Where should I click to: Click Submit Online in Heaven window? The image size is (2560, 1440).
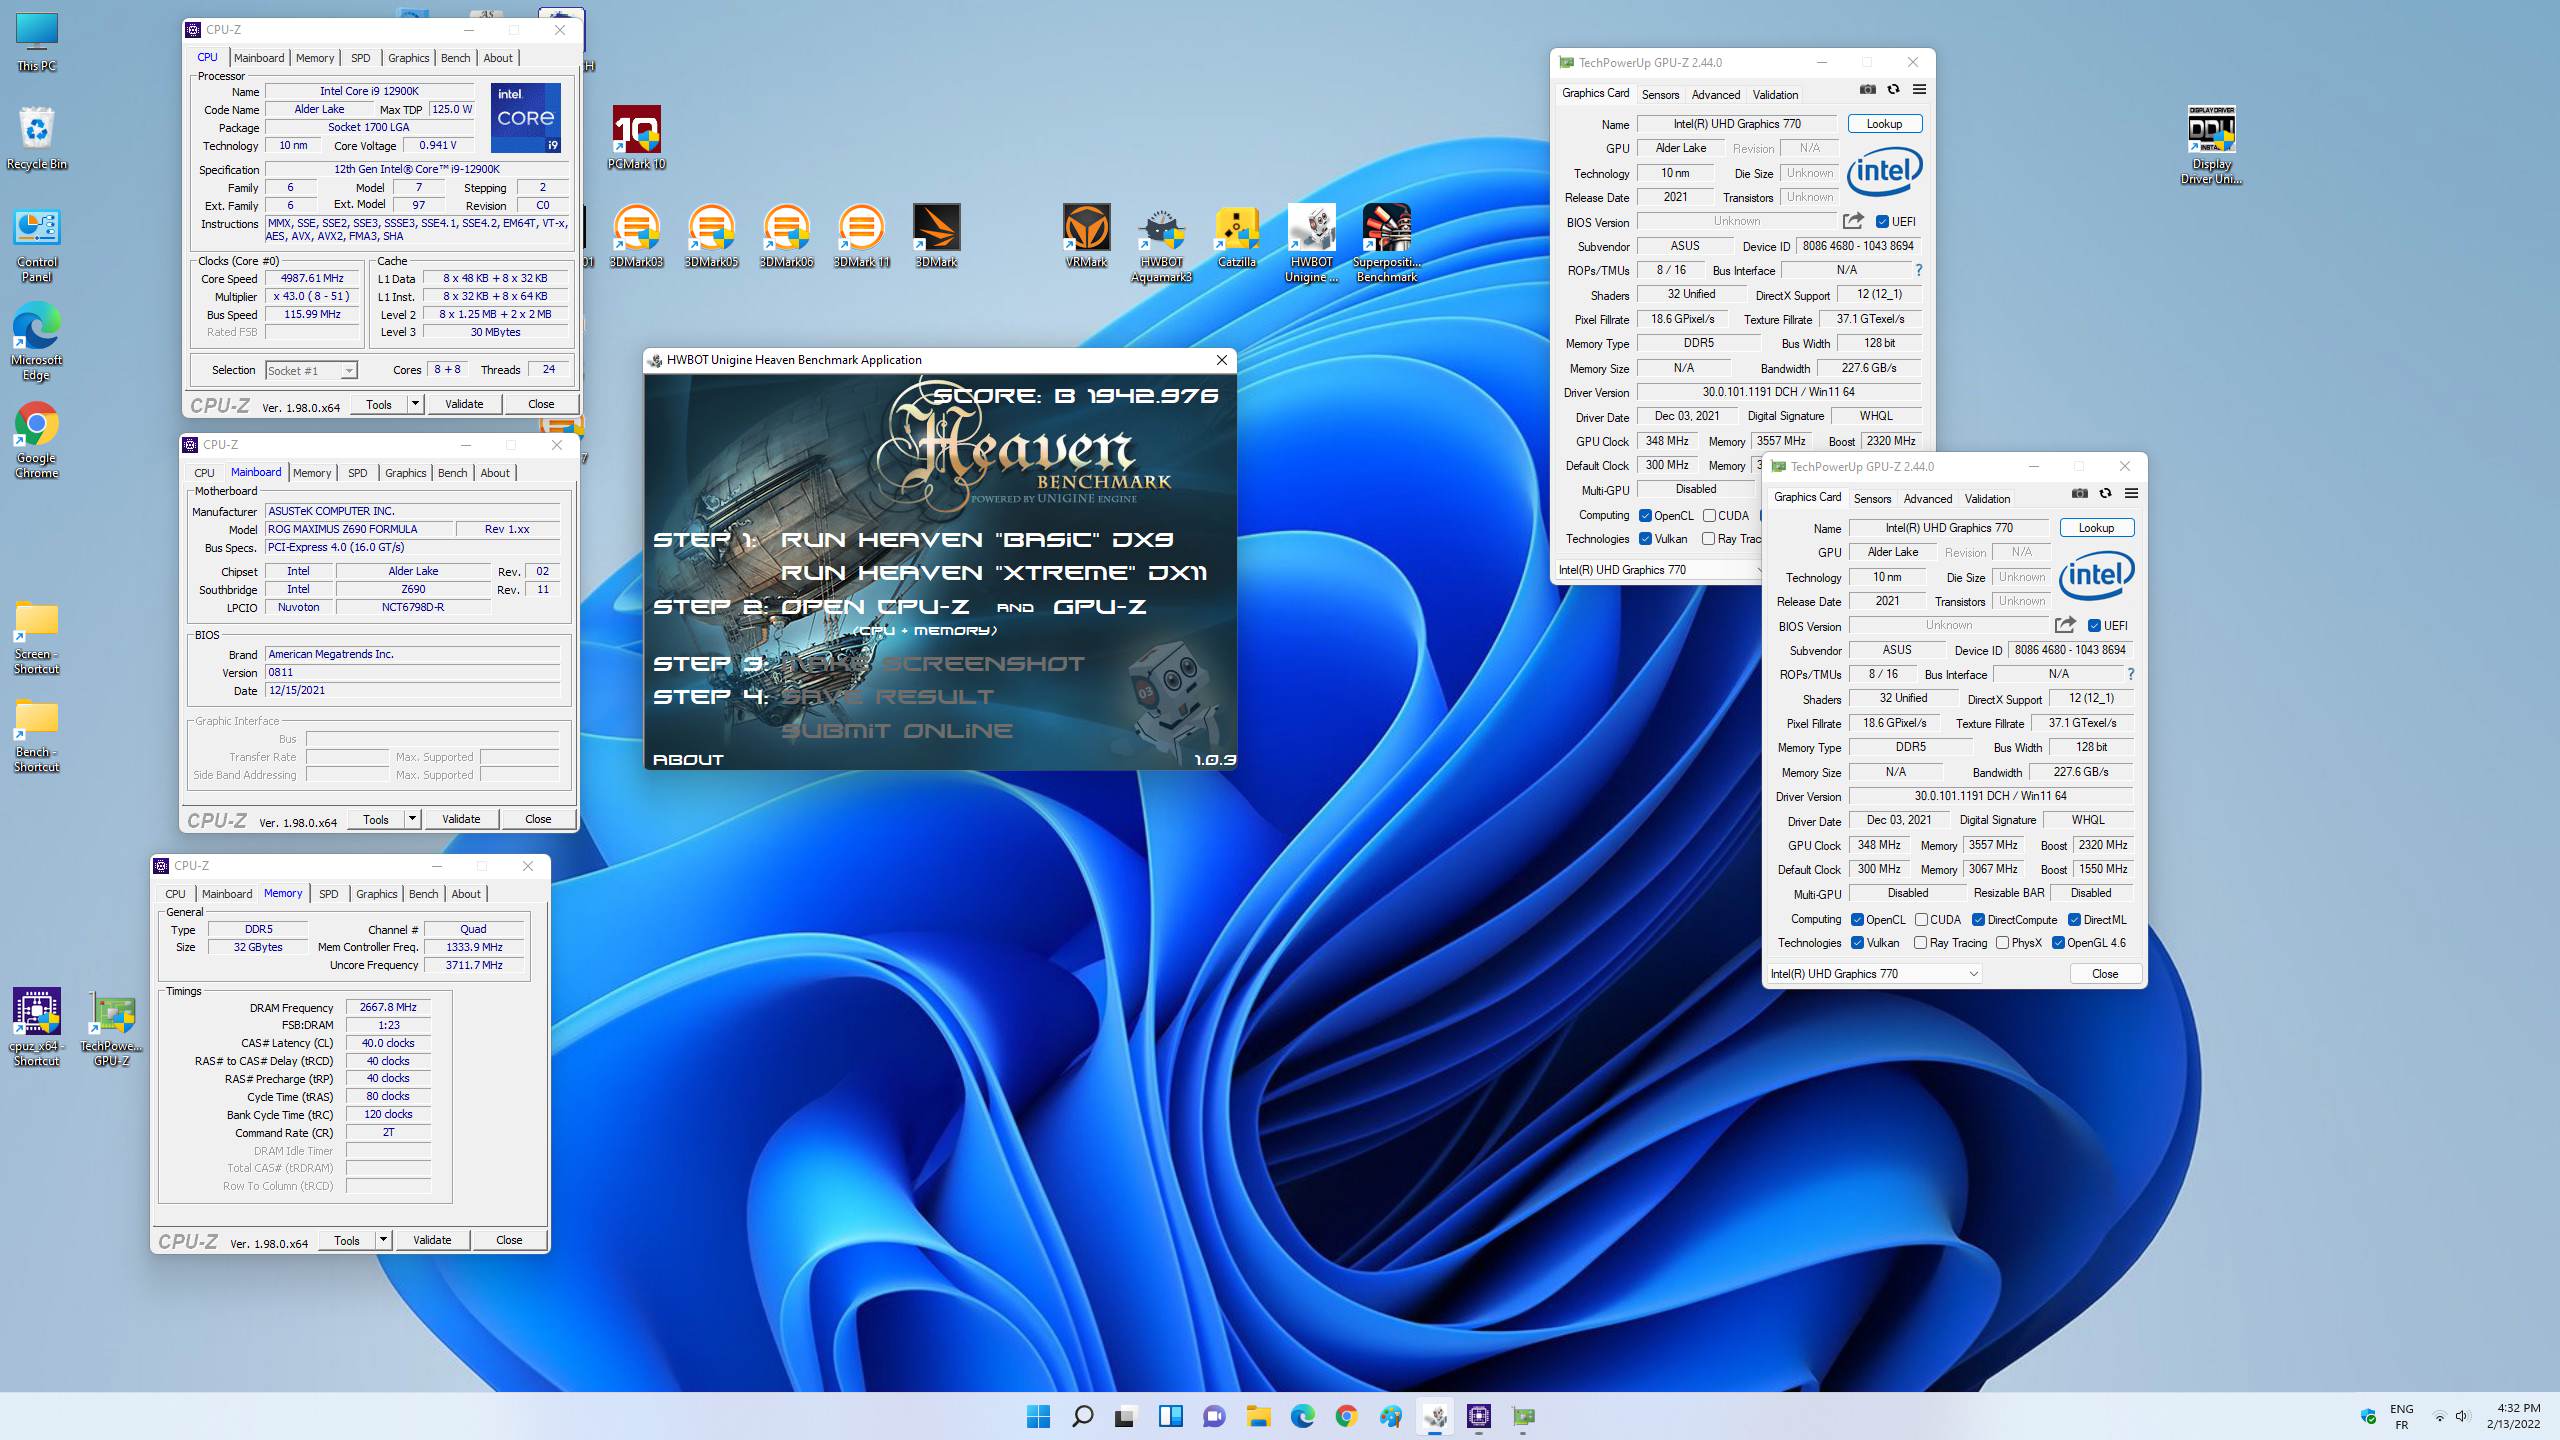tap(897, 731)
